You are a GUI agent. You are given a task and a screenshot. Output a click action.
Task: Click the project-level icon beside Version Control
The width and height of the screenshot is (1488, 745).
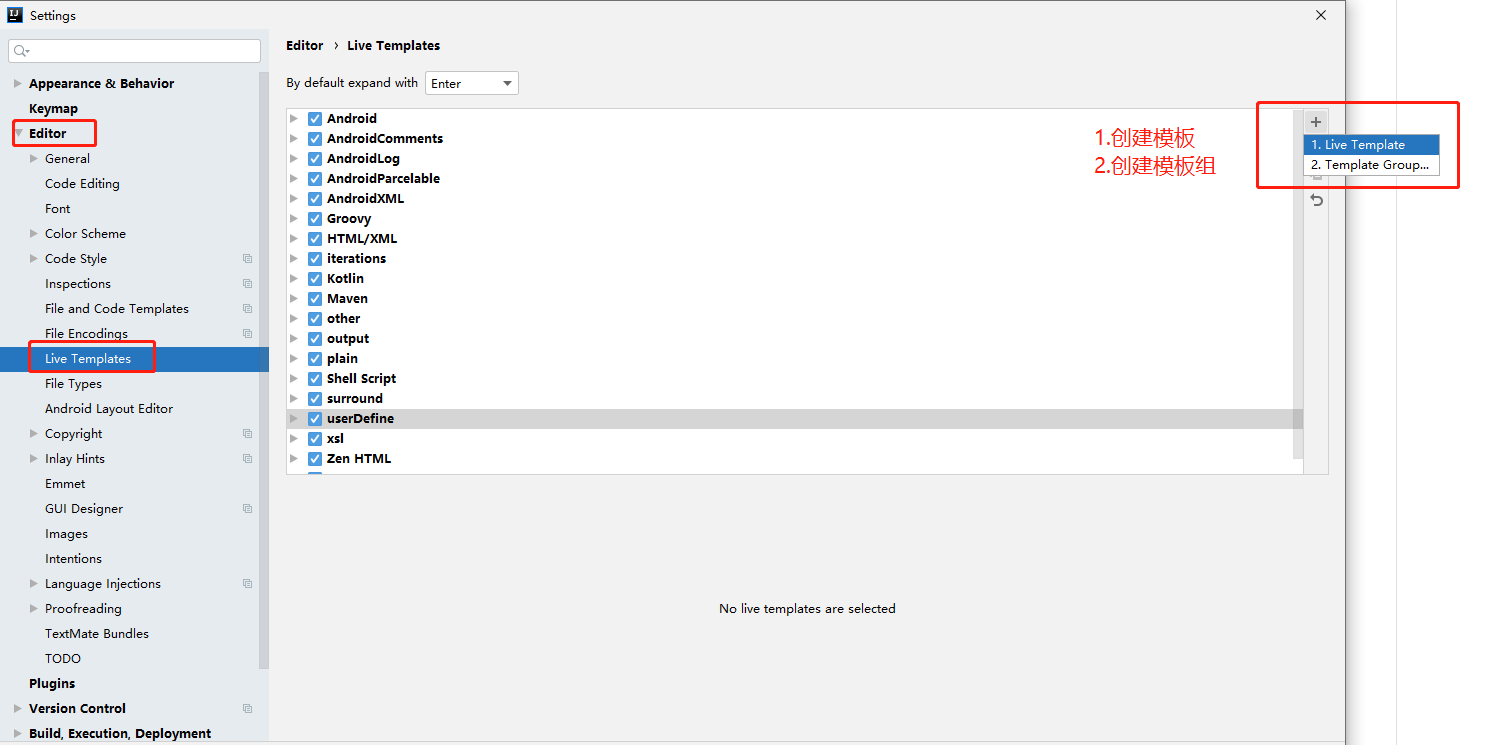click(x=247, y=709)
